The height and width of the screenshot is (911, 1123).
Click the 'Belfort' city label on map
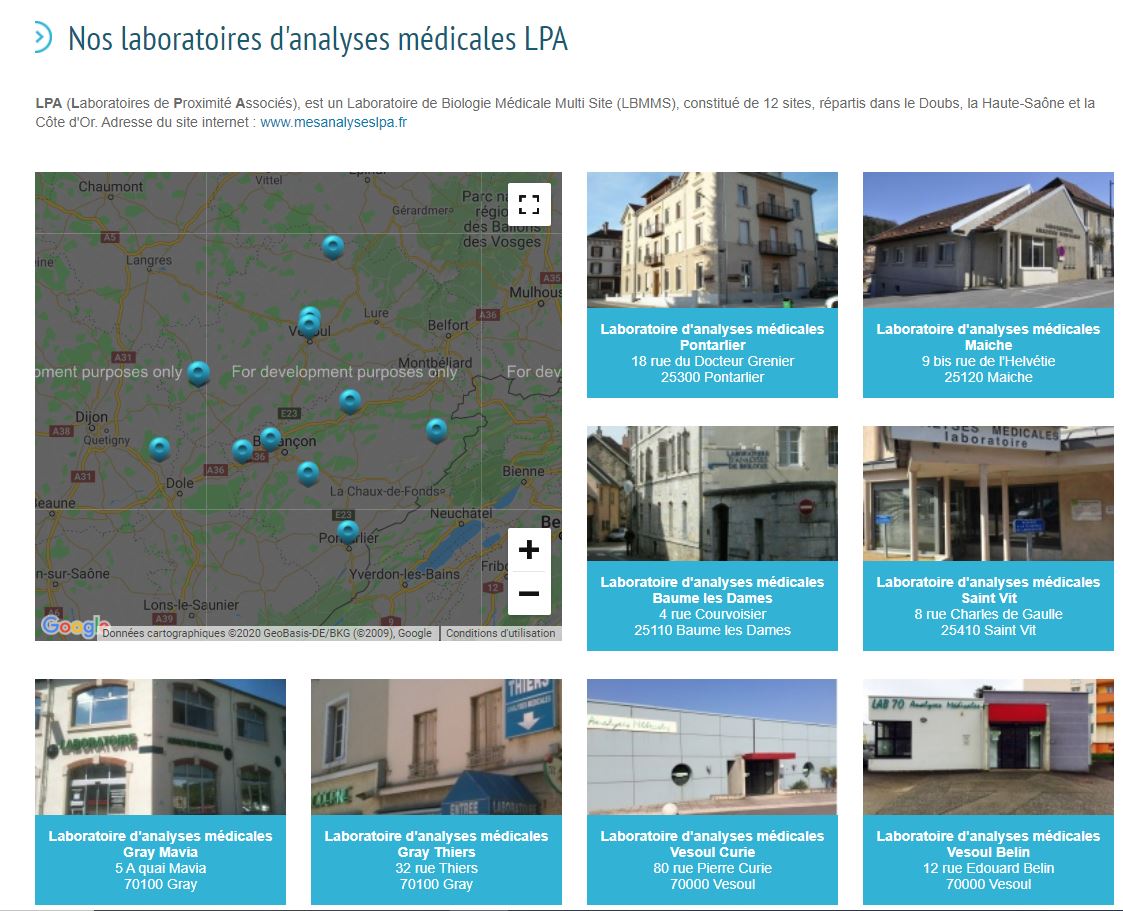pyautogui.click(x=448, y=325)
